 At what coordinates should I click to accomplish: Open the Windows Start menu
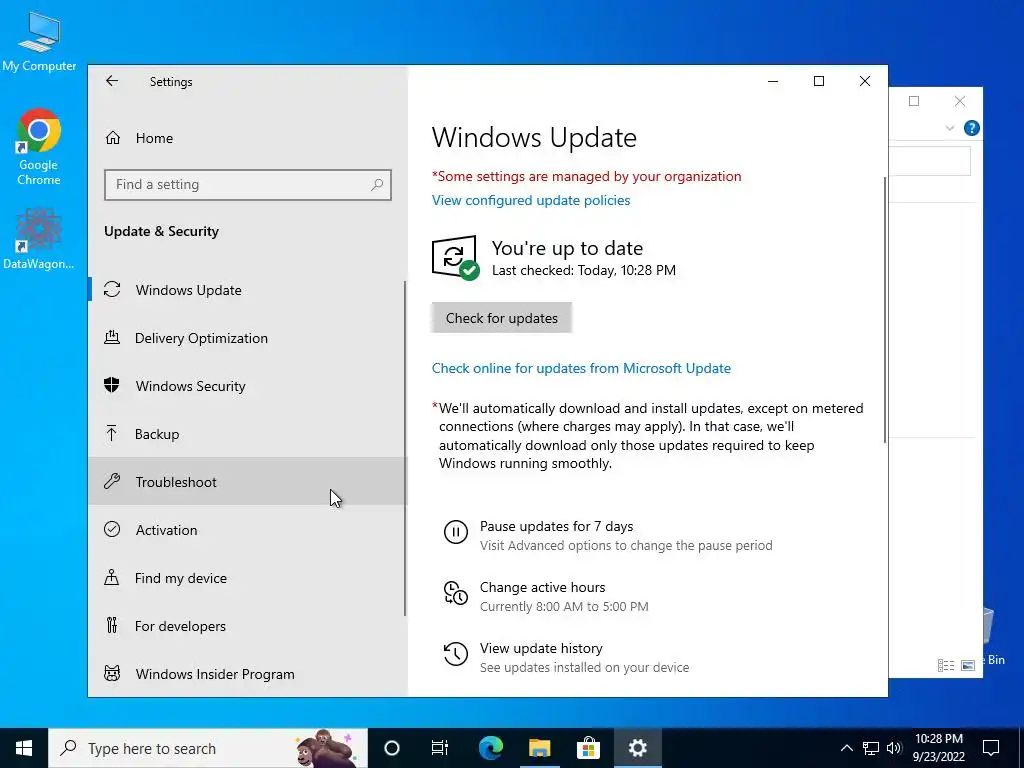(24, 748)
